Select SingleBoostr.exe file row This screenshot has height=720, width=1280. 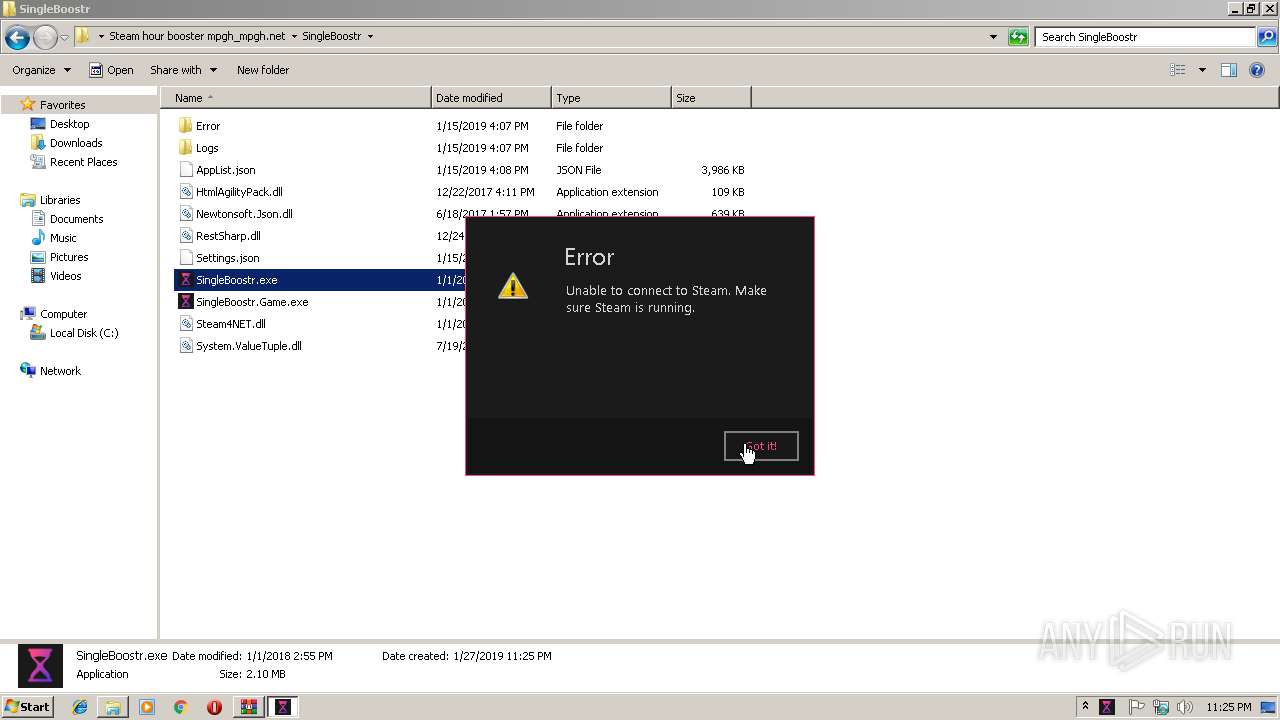320,280
